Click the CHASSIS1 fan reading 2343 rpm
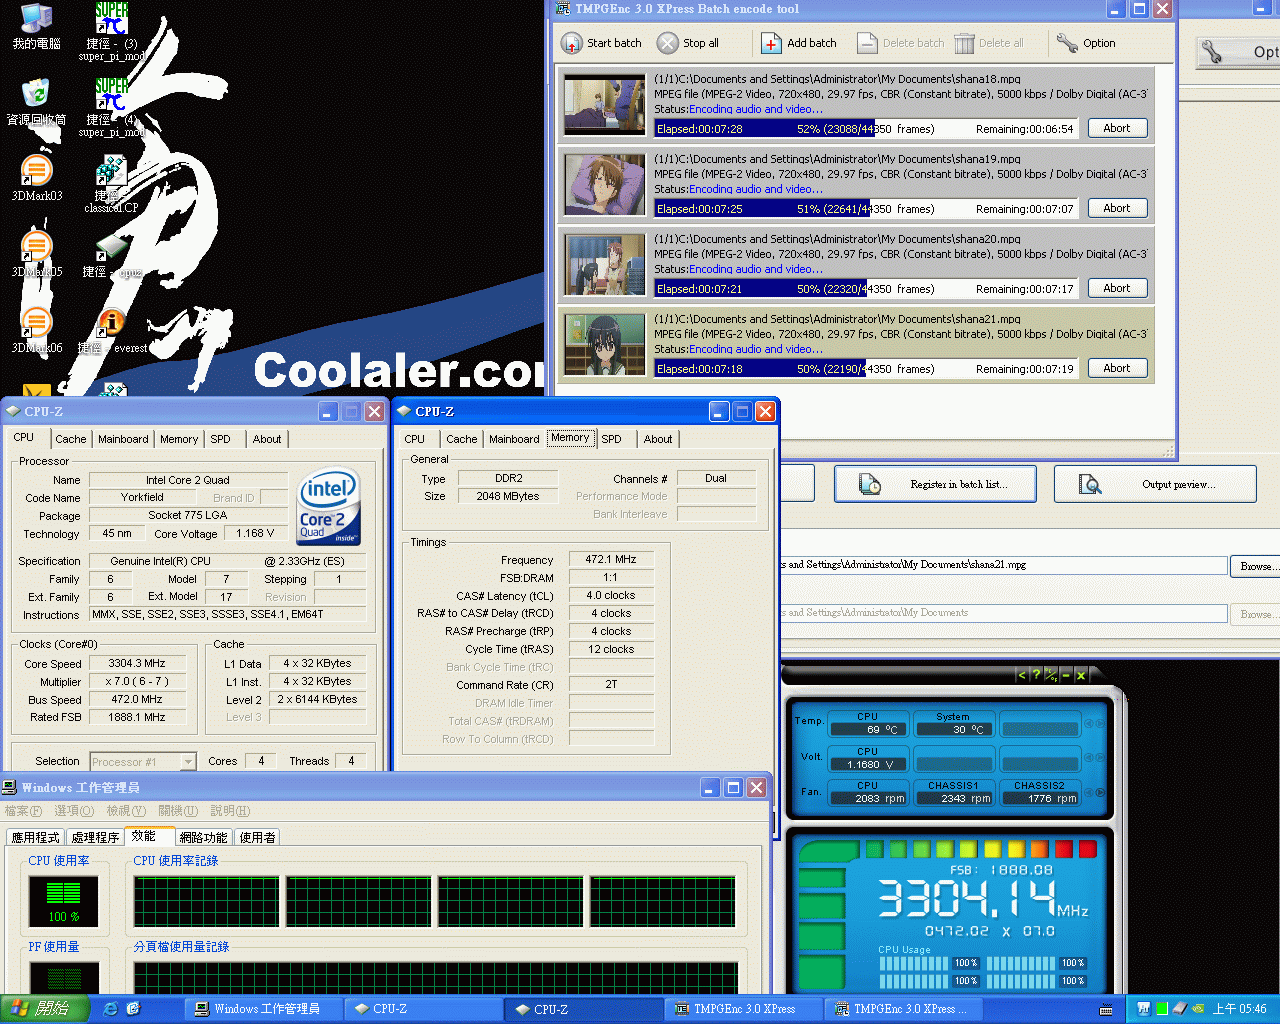The image size is (1280, 1024). tap(953, 798)
